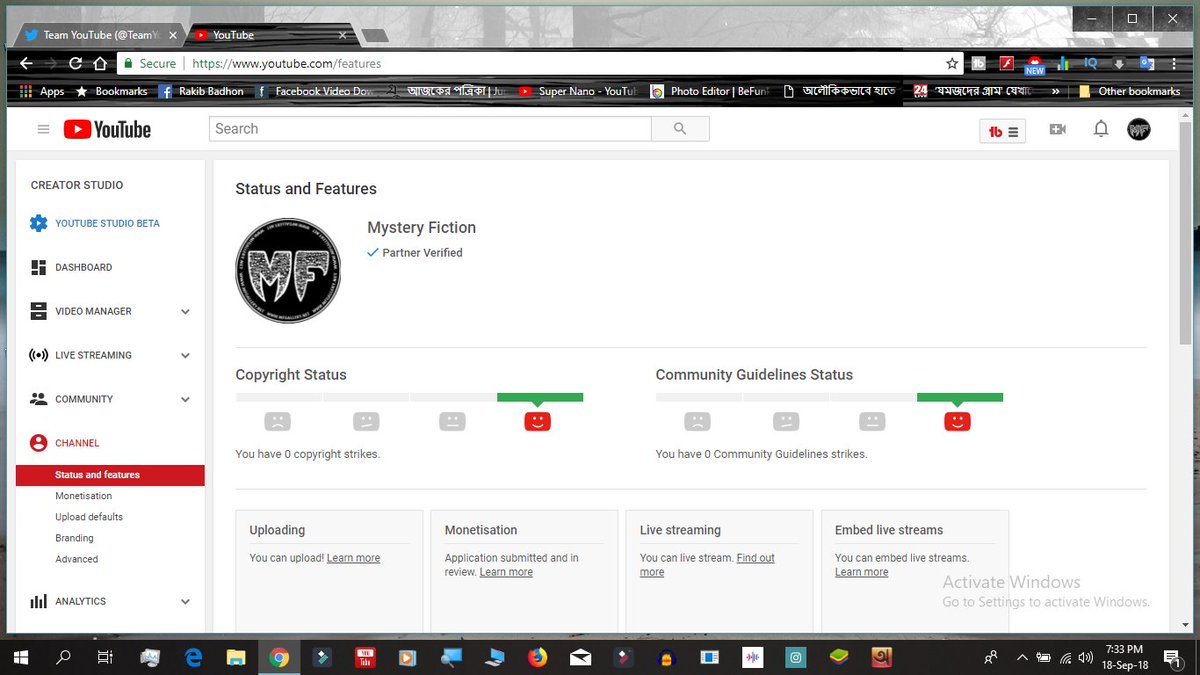The image size is (1200, 675).
Task: Click the Chrome home button
Action: click(100, 63)
